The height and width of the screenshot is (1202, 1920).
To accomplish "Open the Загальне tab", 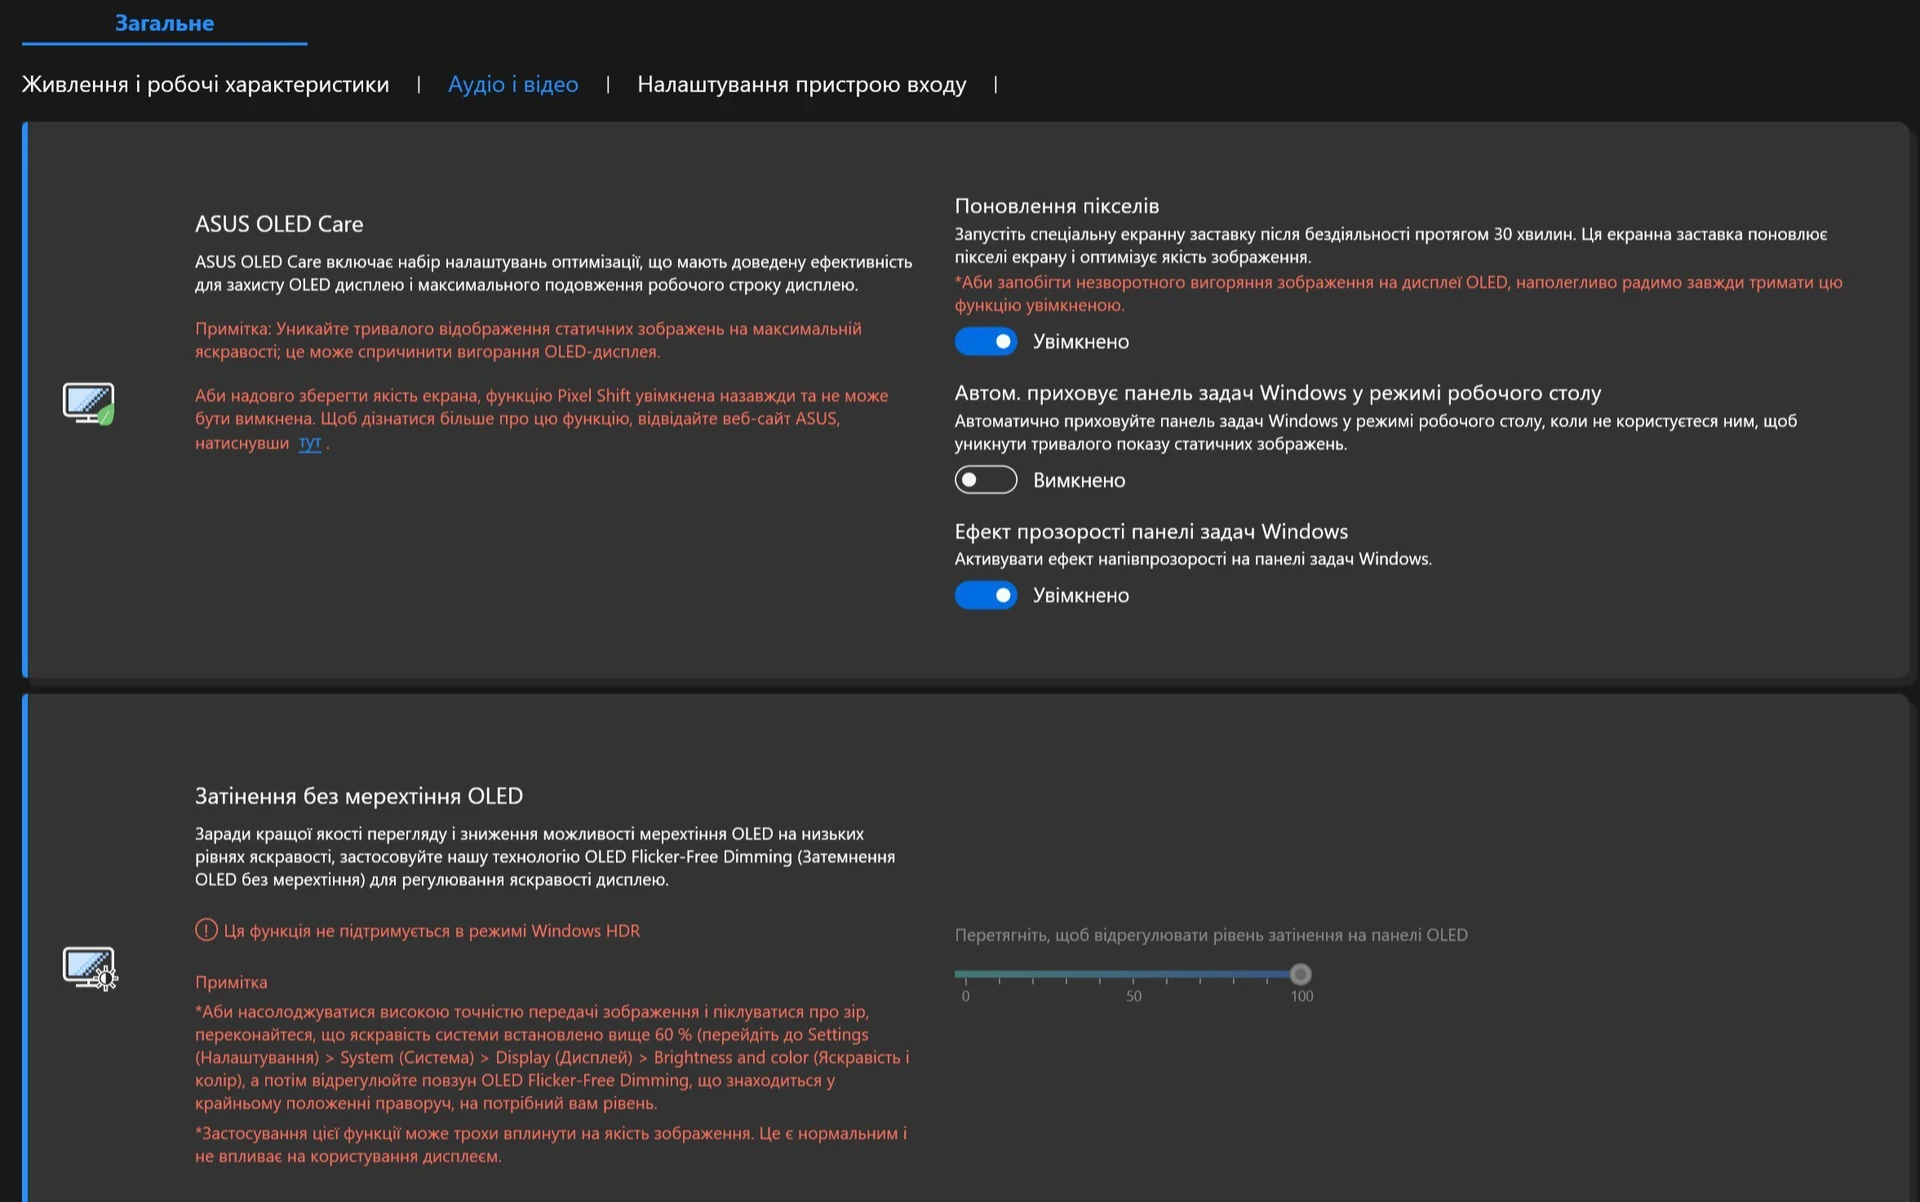I will pyautogui.click(x=164, y=23).
